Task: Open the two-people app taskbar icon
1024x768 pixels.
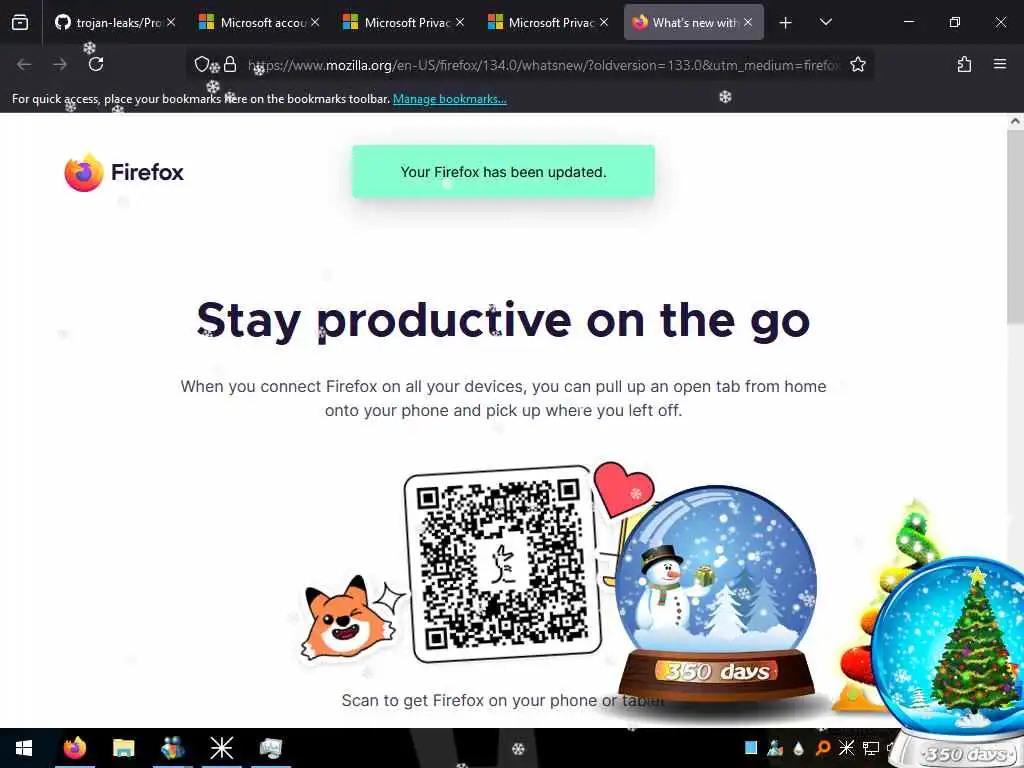Action: (172, 748)
